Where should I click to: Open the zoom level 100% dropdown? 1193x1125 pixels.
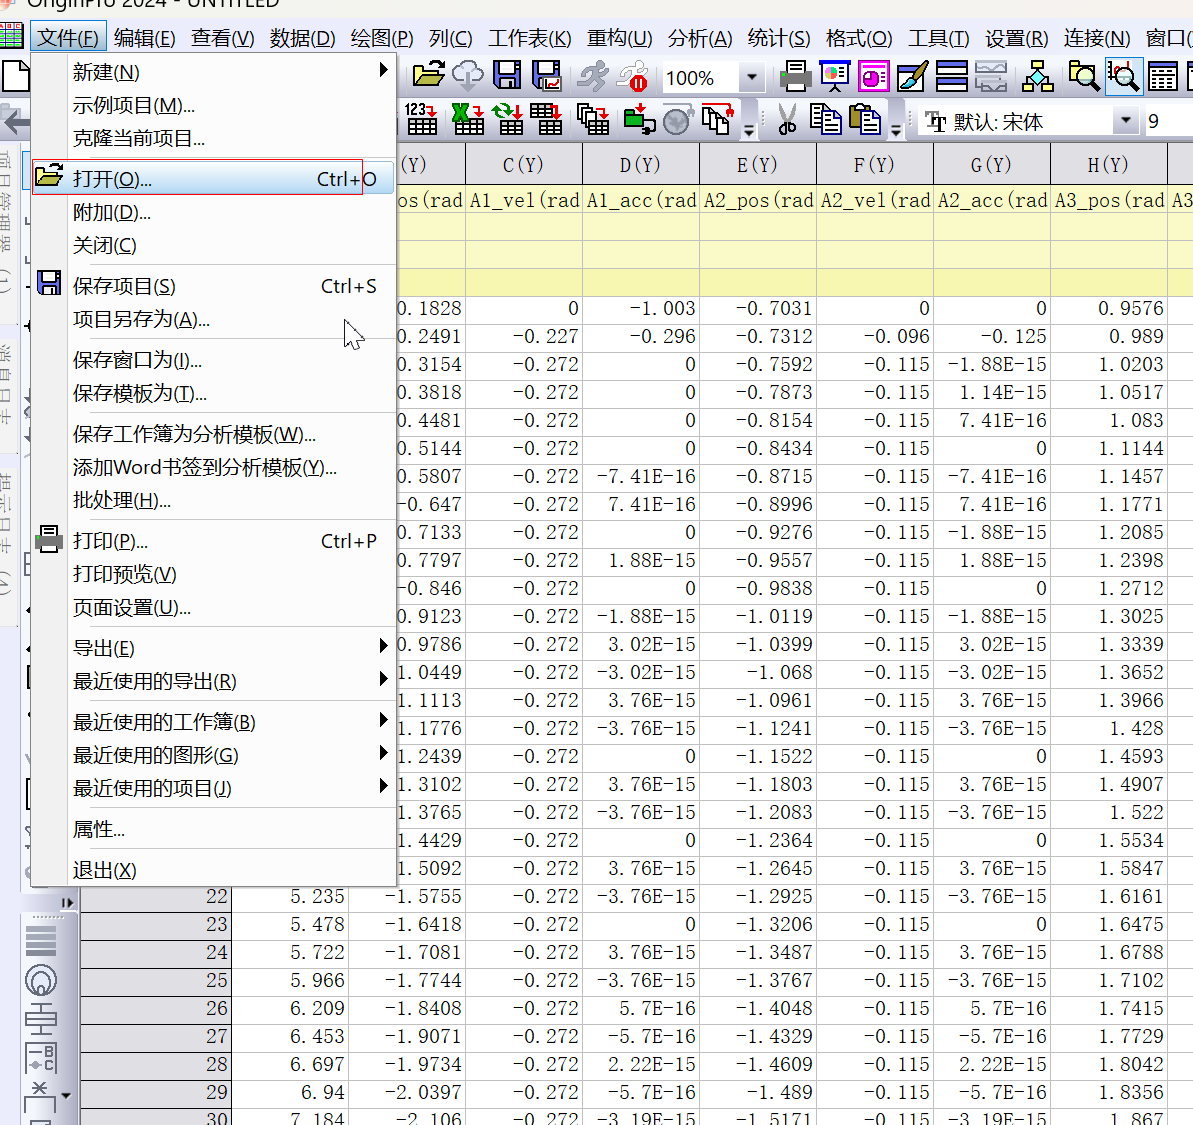pyautogui.click(x=752, y=77)
